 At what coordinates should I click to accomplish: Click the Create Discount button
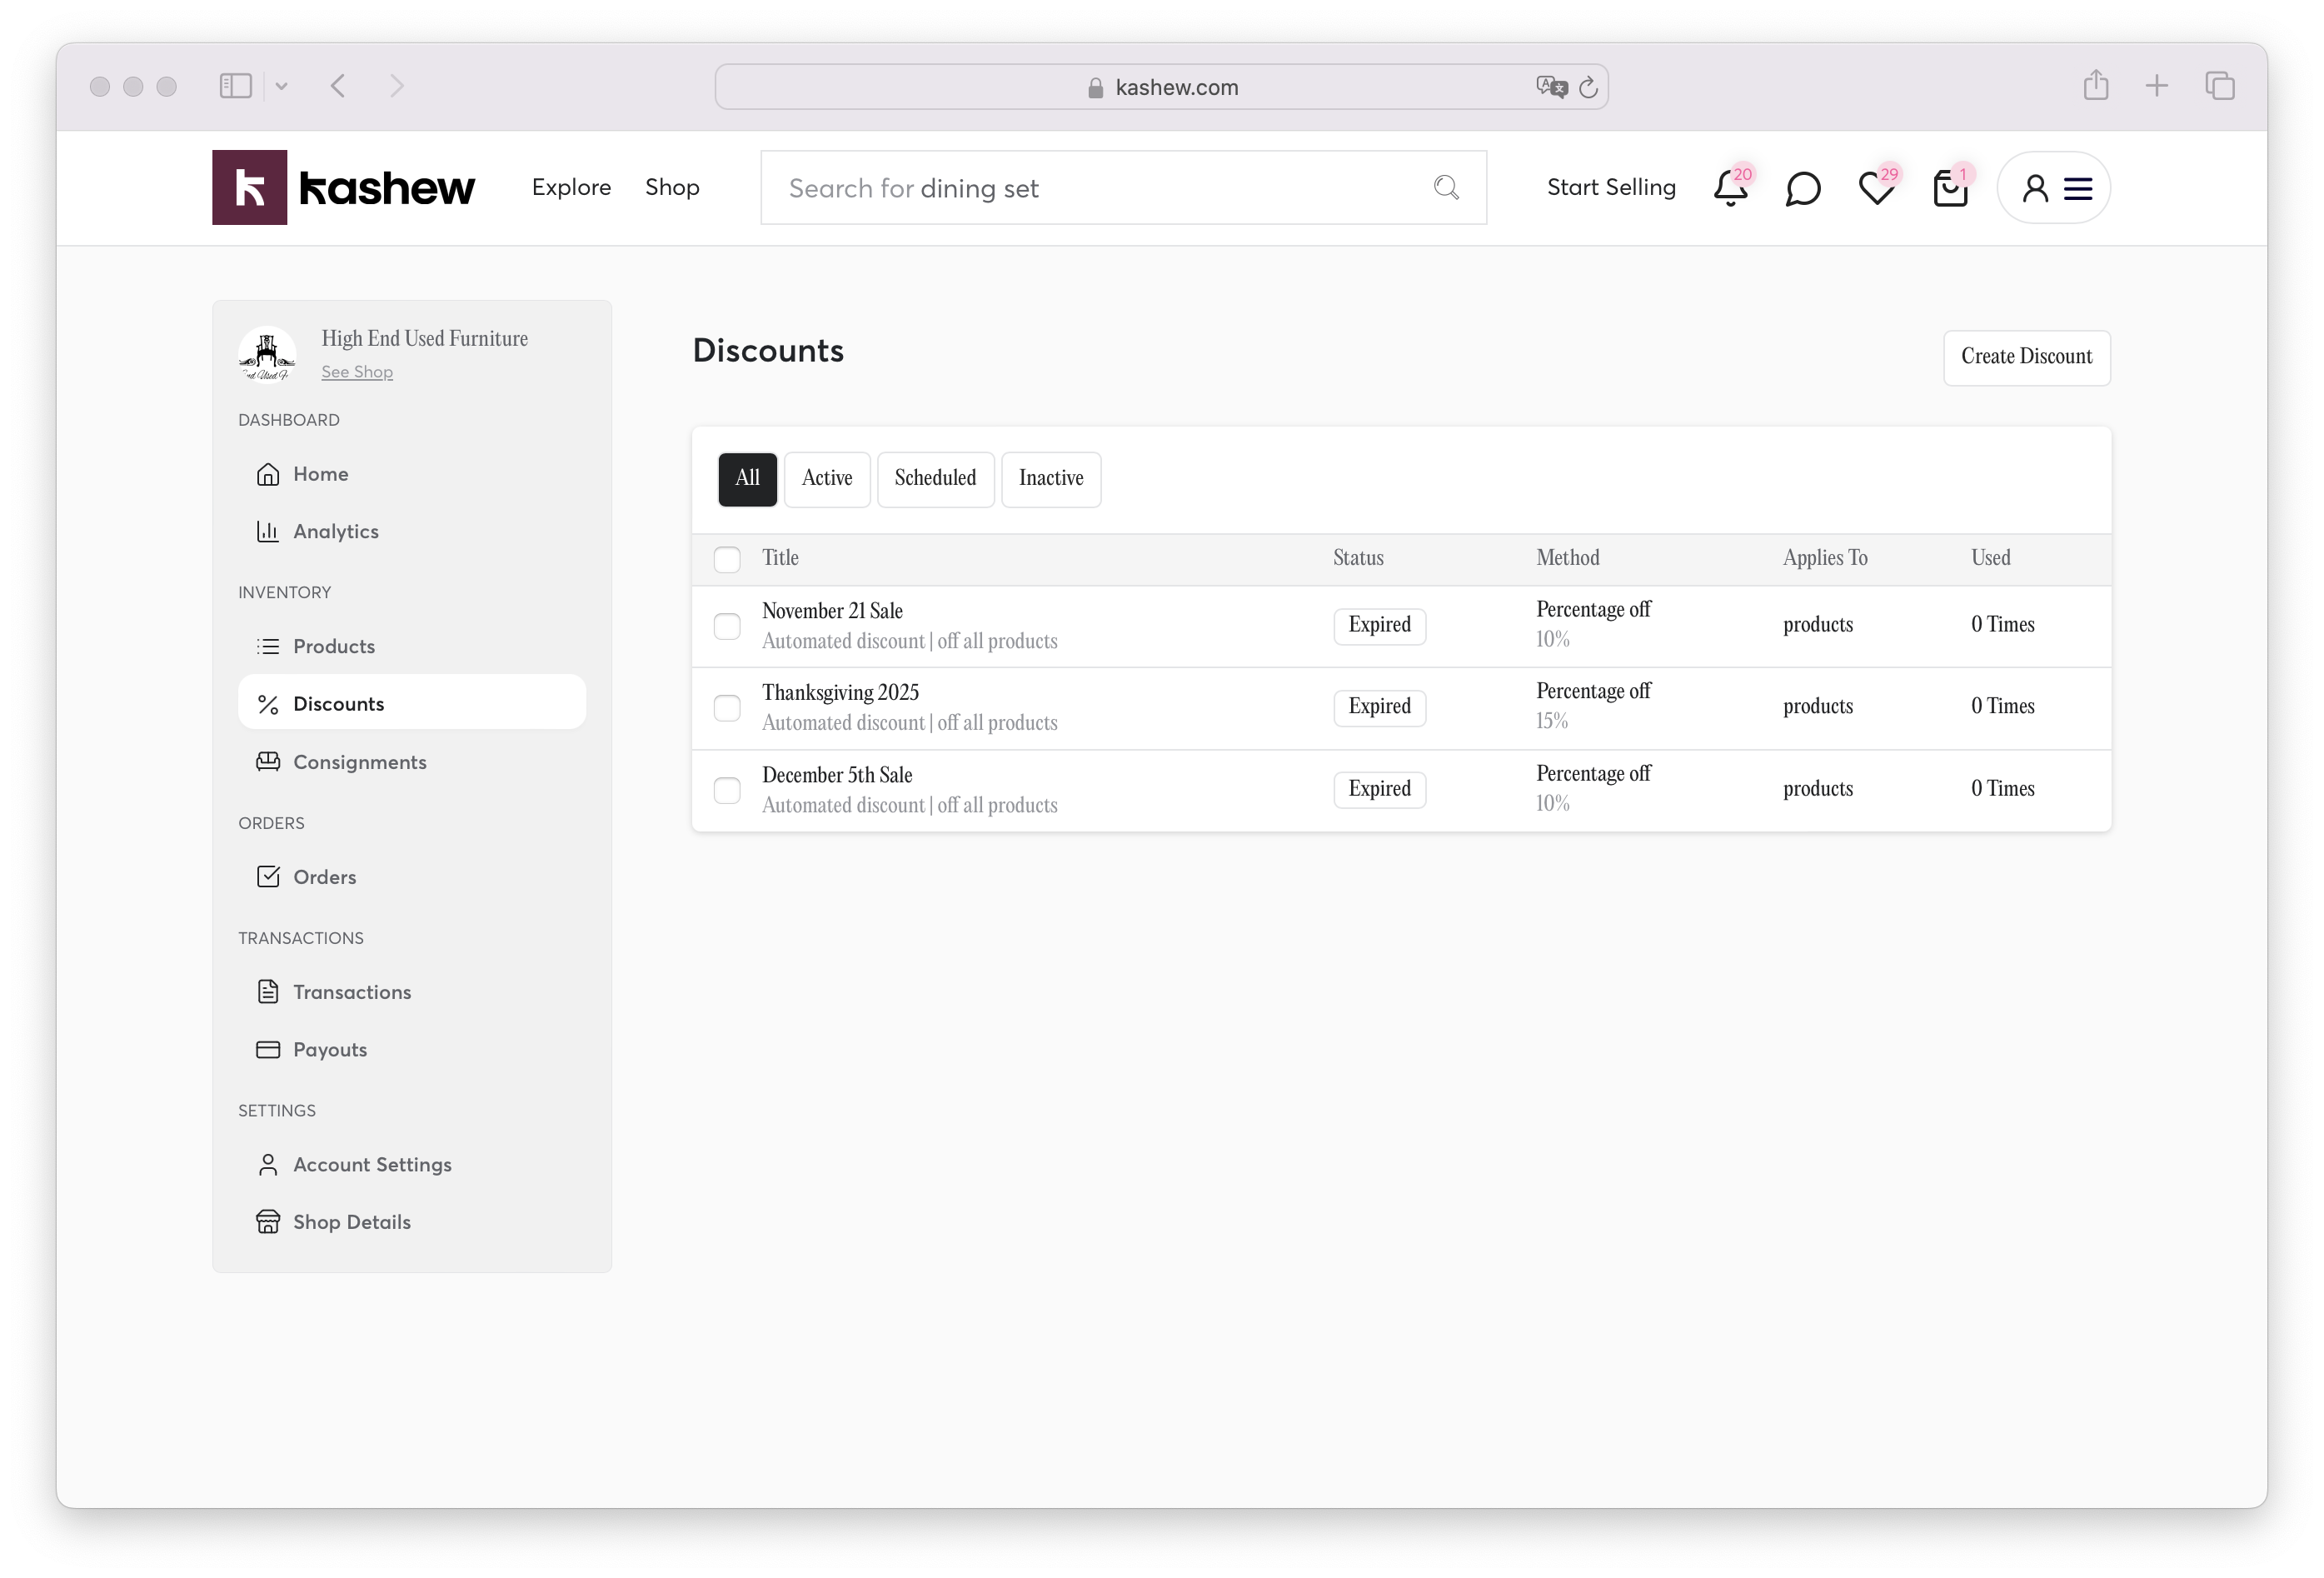click(x=2026, y=357)
